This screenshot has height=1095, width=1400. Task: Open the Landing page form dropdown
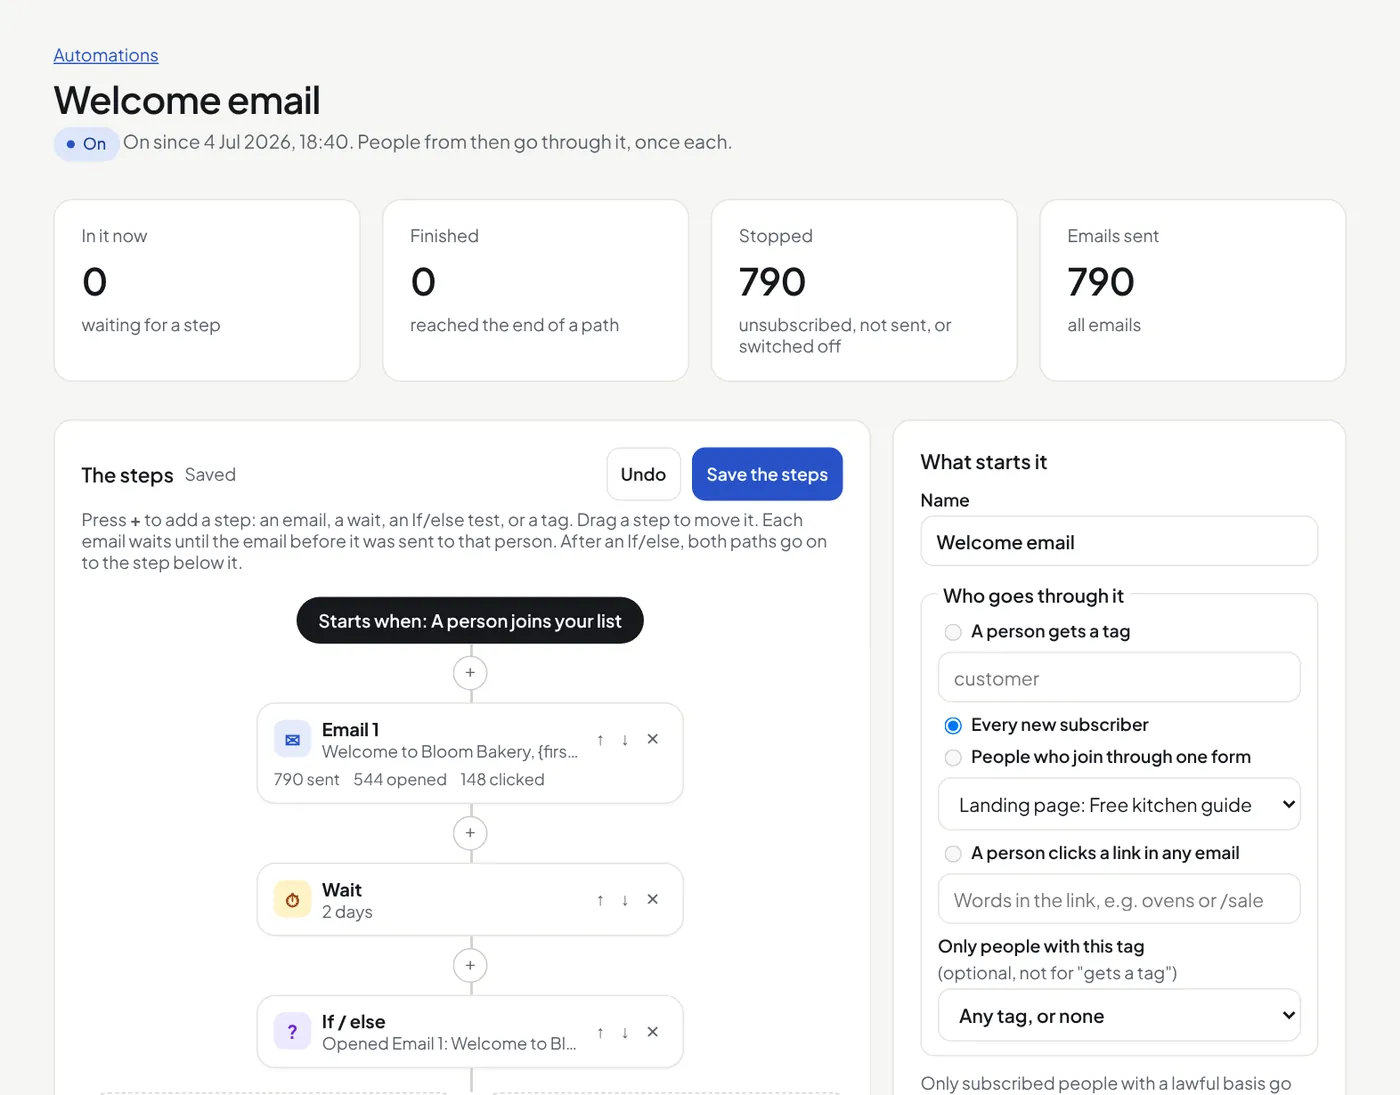point(1119,804)
